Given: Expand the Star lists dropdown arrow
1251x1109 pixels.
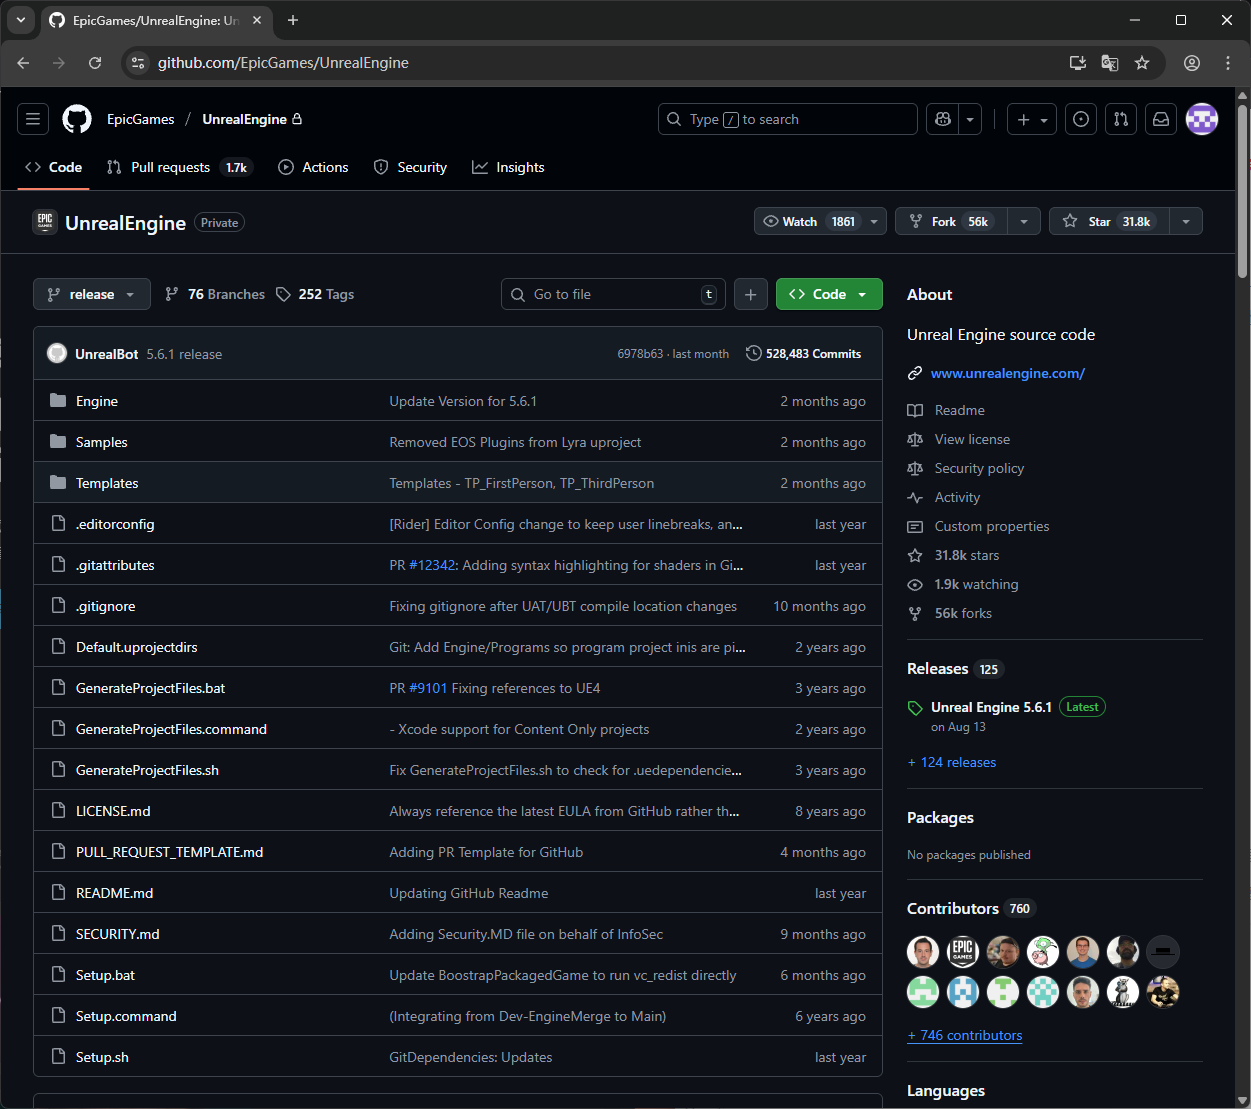Looking at the screenshot, I should [x=1186, y=221].
